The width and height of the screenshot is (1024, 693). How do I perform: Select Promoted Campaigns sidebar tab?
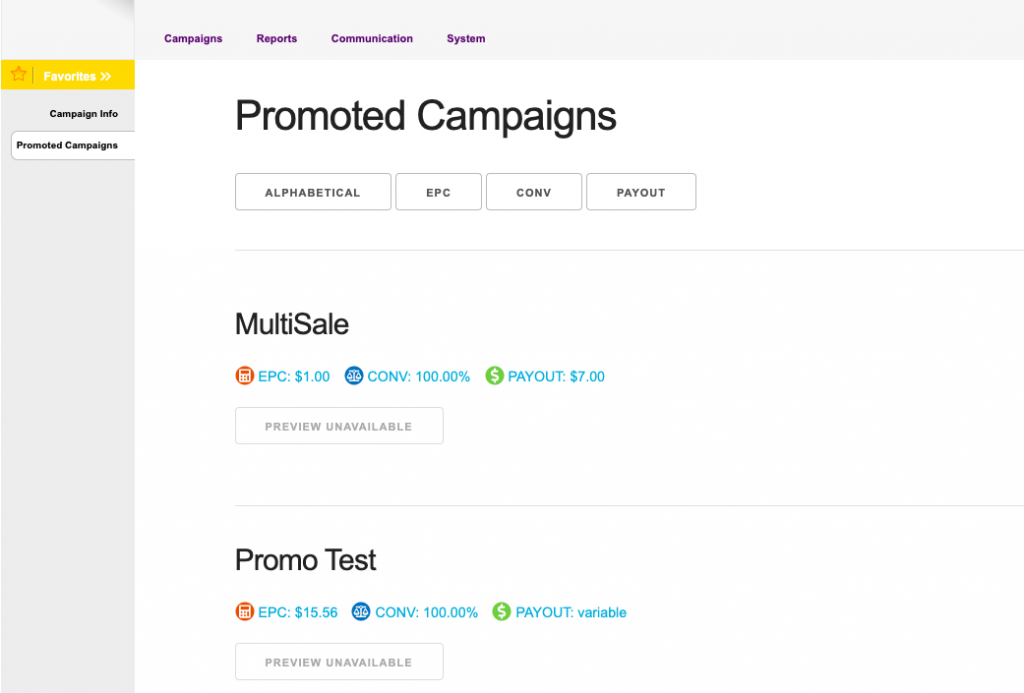click(68, 145)
